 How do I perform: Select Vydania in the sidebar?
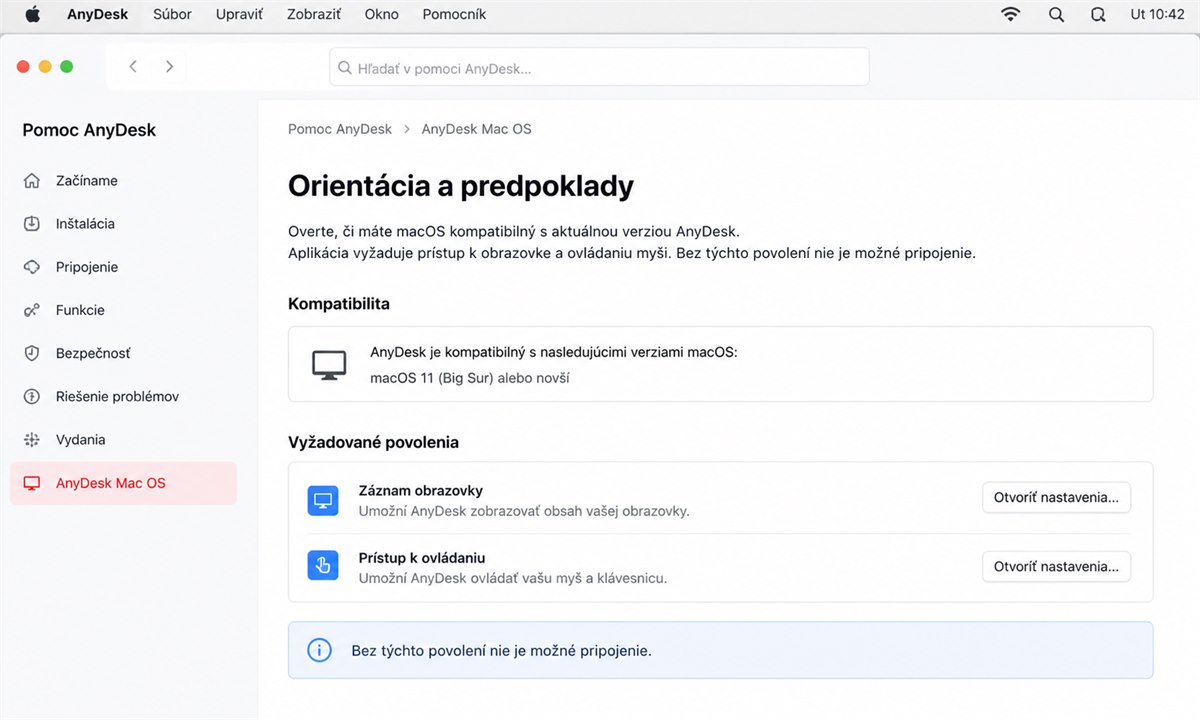pos(123,439)
